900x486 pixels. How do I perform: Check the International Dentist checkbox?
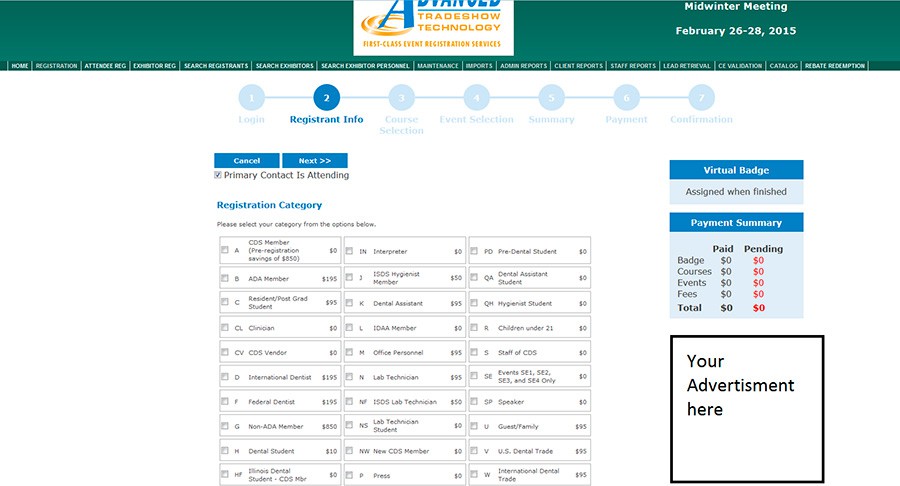point(225,377)
